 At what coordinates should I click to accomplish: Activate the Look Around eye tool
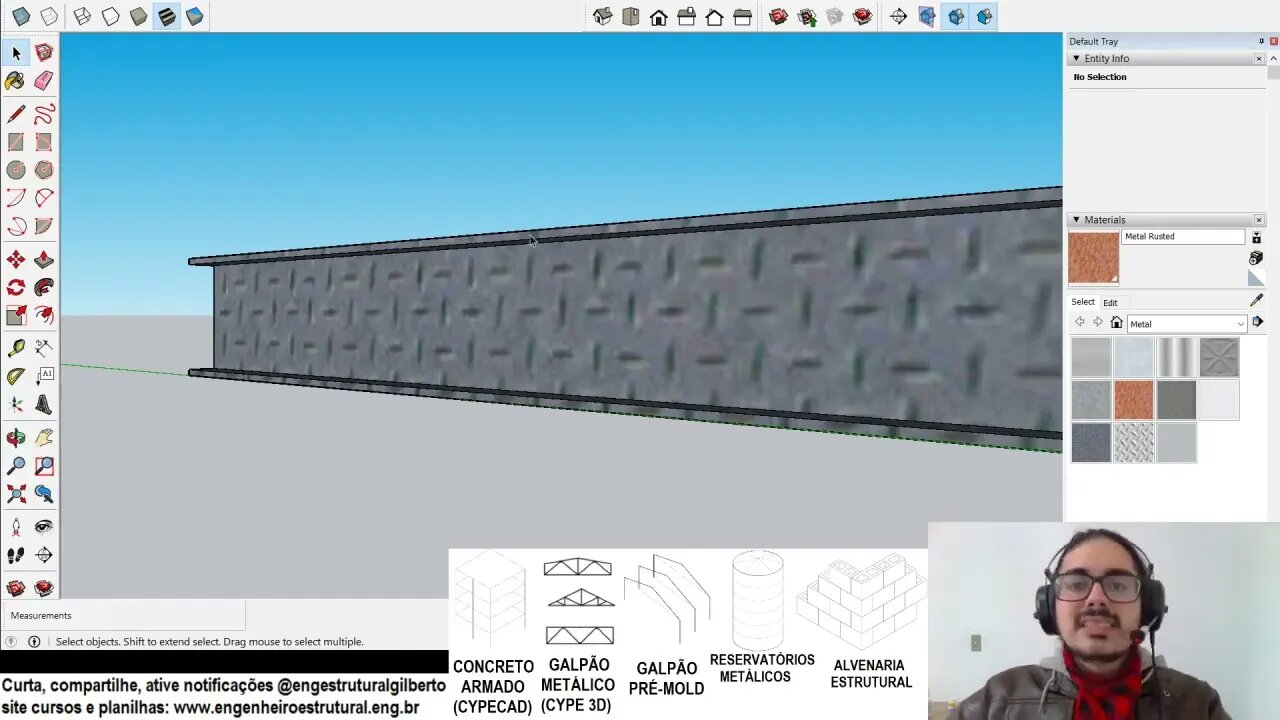coord(44,527)
